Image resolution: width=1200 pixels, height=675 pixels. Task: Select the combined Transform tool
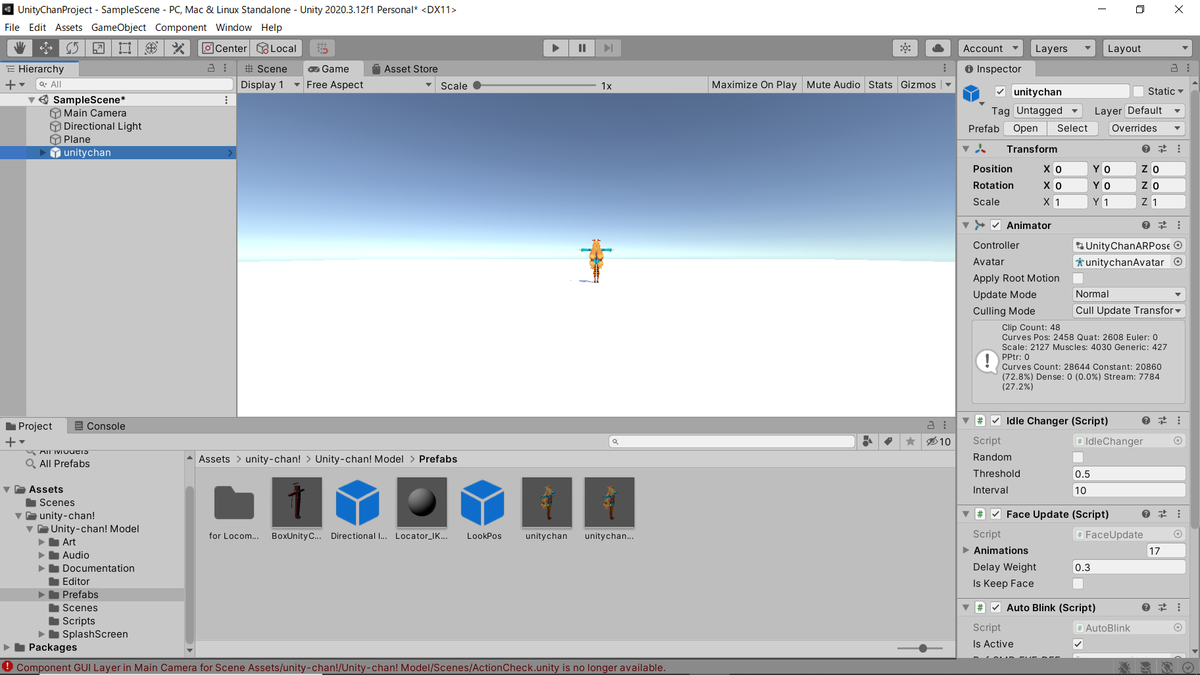click(151, 48)
